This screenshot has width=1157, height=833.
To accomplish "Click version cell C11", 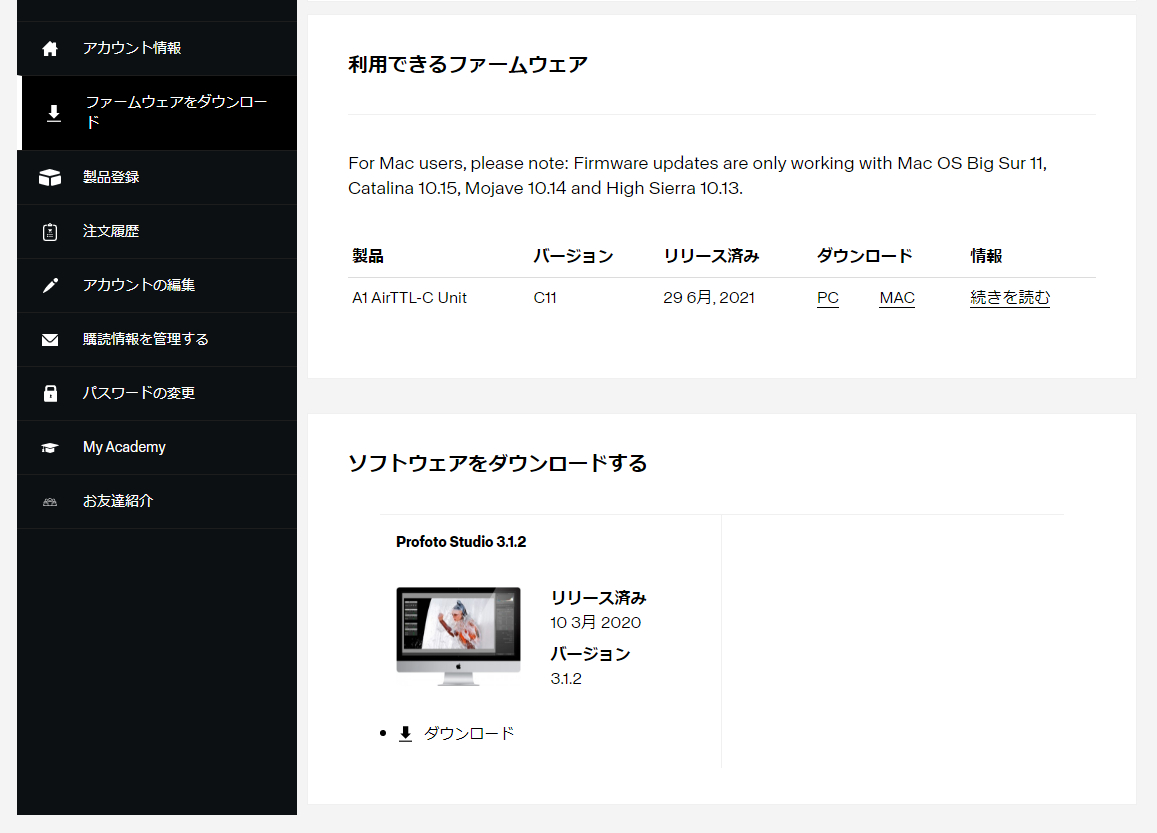I will 545,298.
